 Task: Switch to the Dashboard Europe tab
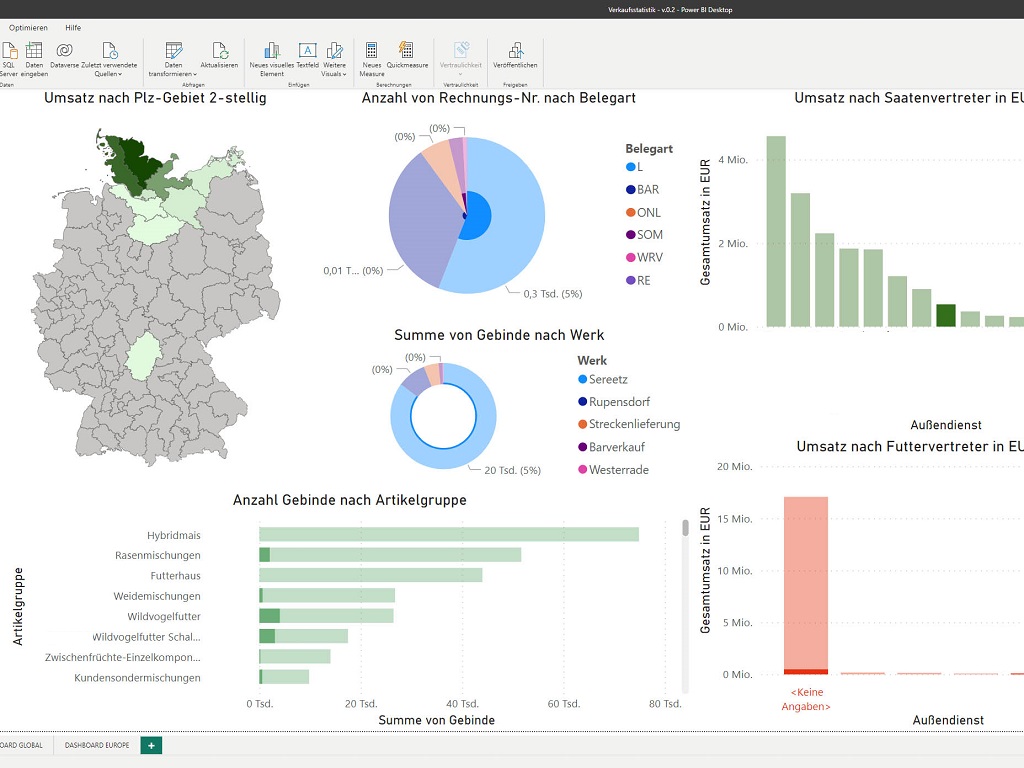(95, 745)
